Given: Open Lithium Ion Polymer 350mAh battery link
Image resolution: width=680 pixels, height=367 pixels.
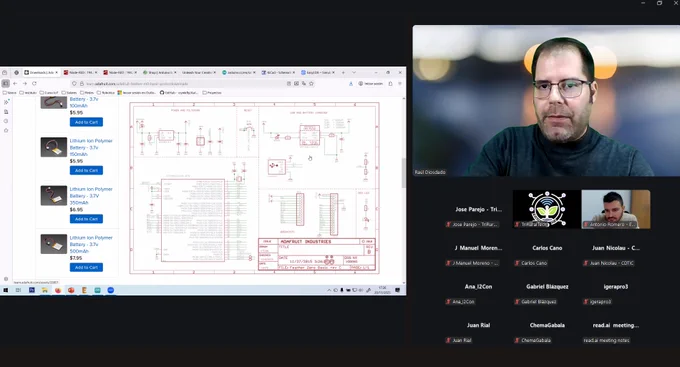Looking at the screenshot, I should tap(91, 196).
